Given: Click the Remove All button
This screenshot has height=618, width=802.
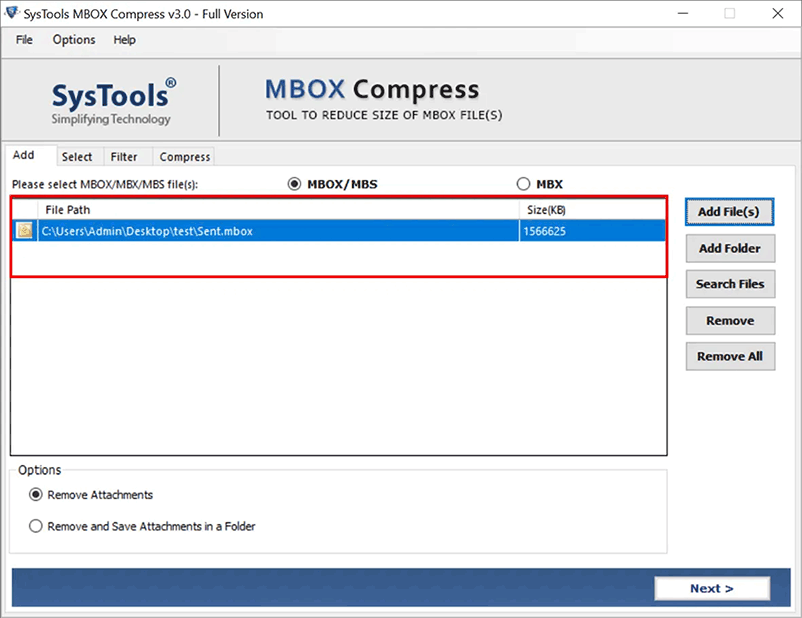Looking at the screenshot, I should click(x=729, y=356).
